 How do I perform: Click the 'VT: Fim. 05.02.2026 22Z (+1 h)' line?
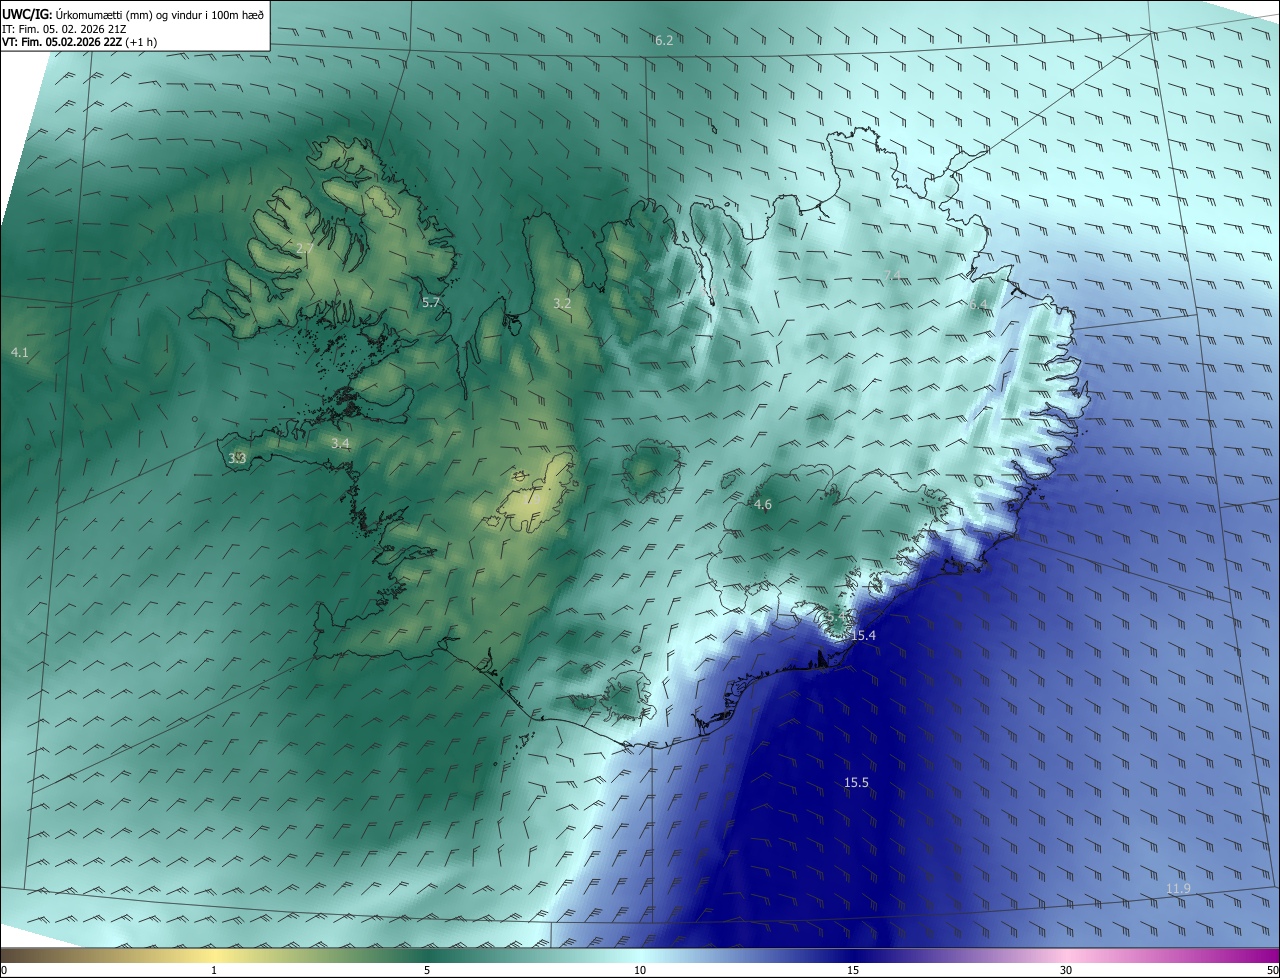pyautogui.click(x=79, y=42)
